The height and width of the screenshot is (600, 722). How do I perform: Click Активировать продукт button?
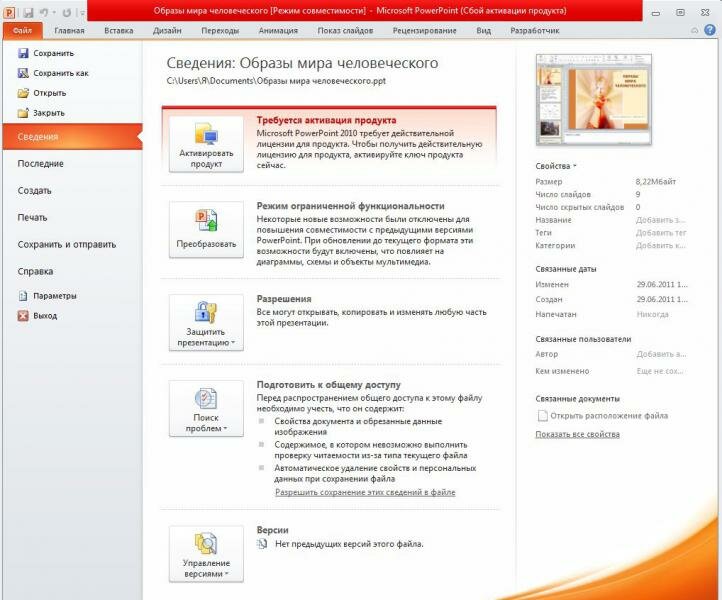[206, 144]
